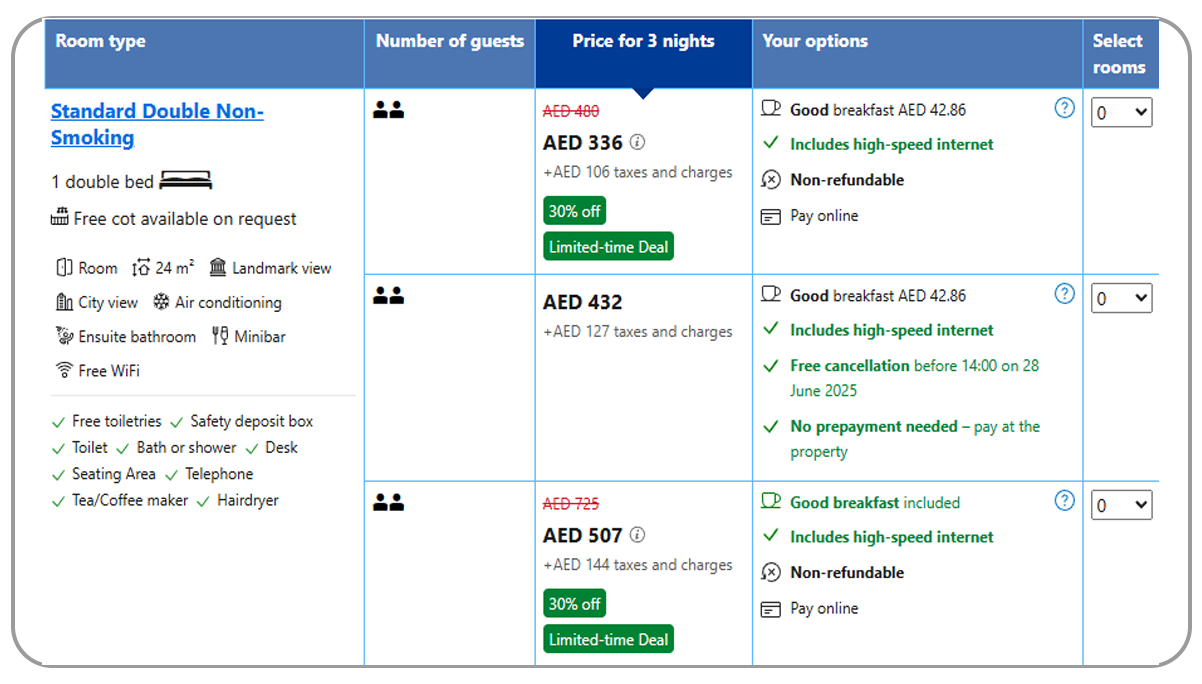Viewport: 1202px width, 684px height.
Task: Click the Landmark view icon
Action: pyautogui.click(x=218, y=268)
